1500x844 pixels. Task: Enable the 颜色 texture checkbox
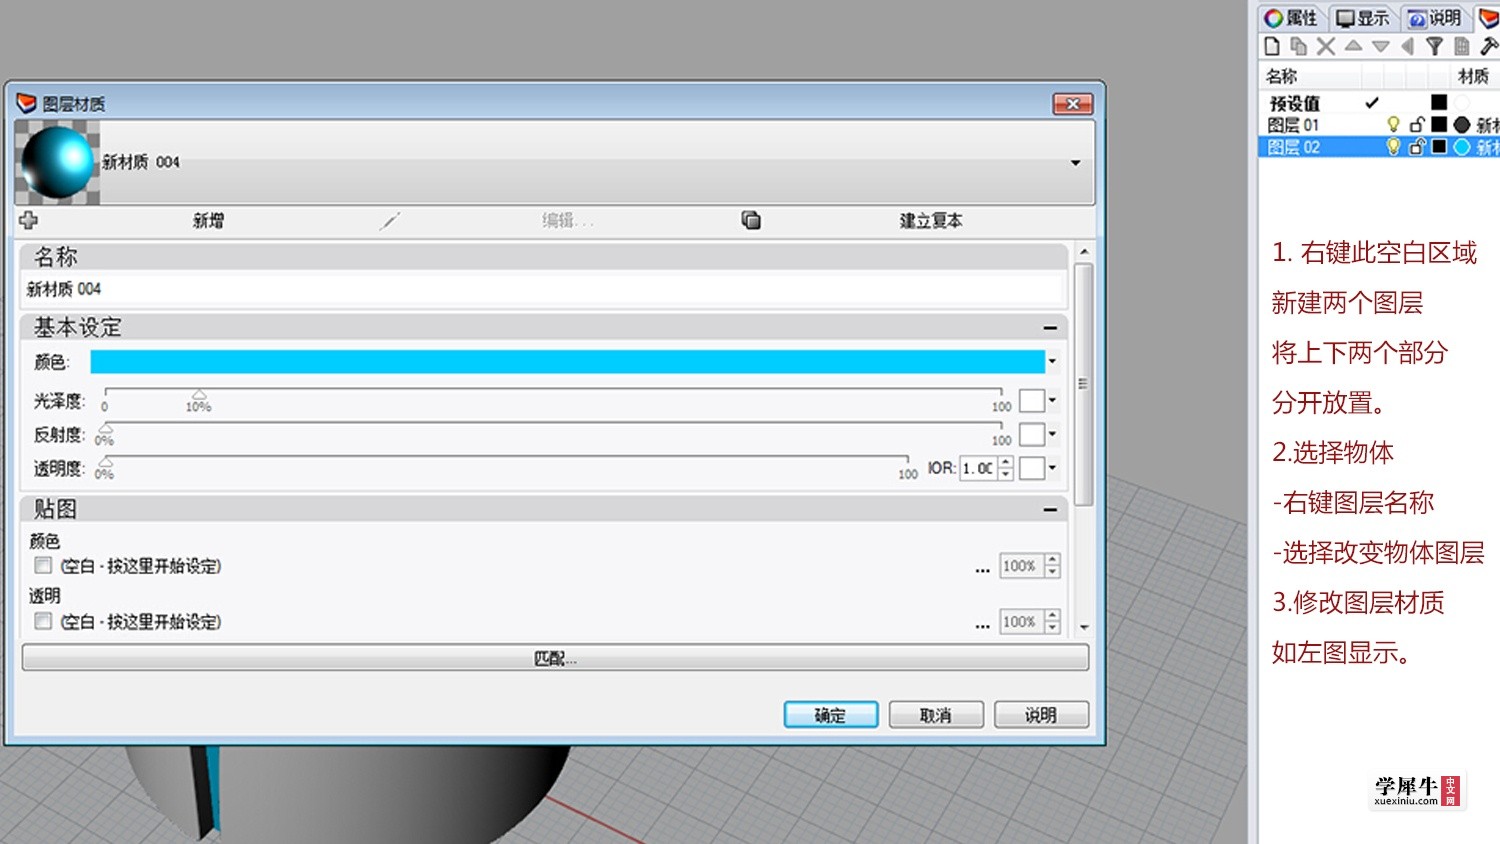43,566
